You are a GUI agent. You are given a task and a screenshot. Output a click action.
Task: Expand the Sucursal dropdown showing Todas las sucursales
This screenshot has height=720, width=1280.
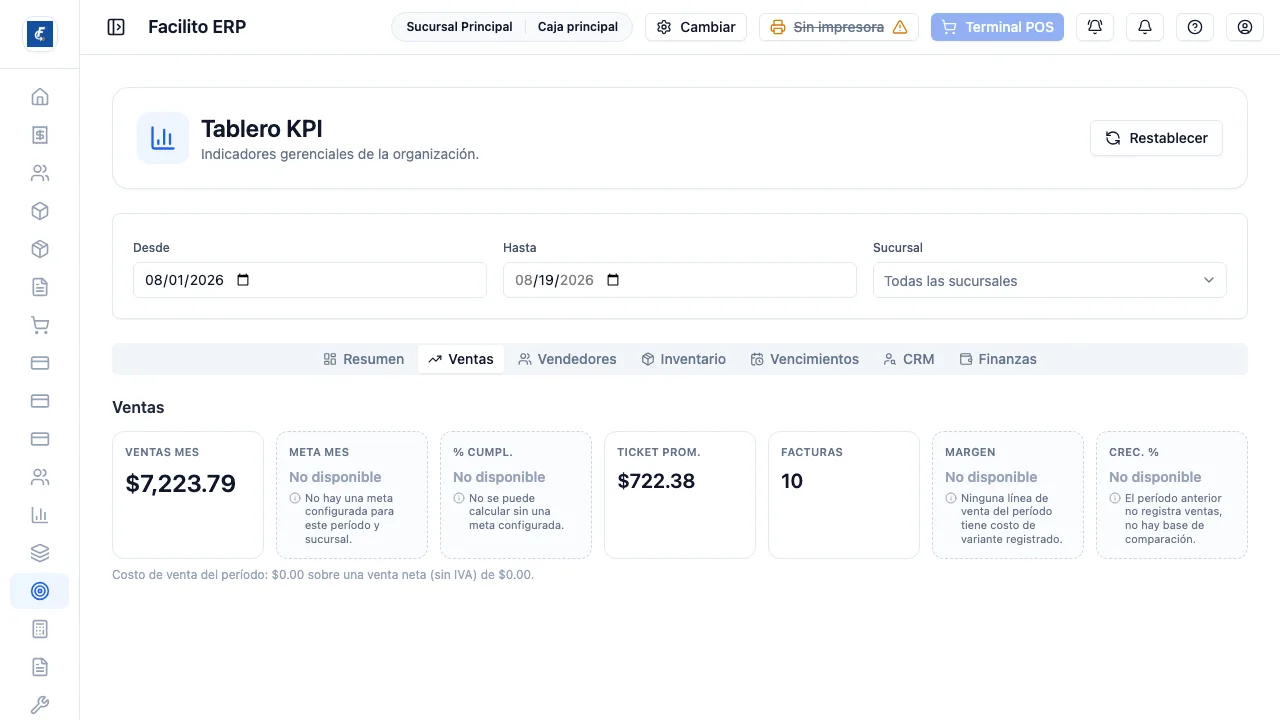point(1050,280)
